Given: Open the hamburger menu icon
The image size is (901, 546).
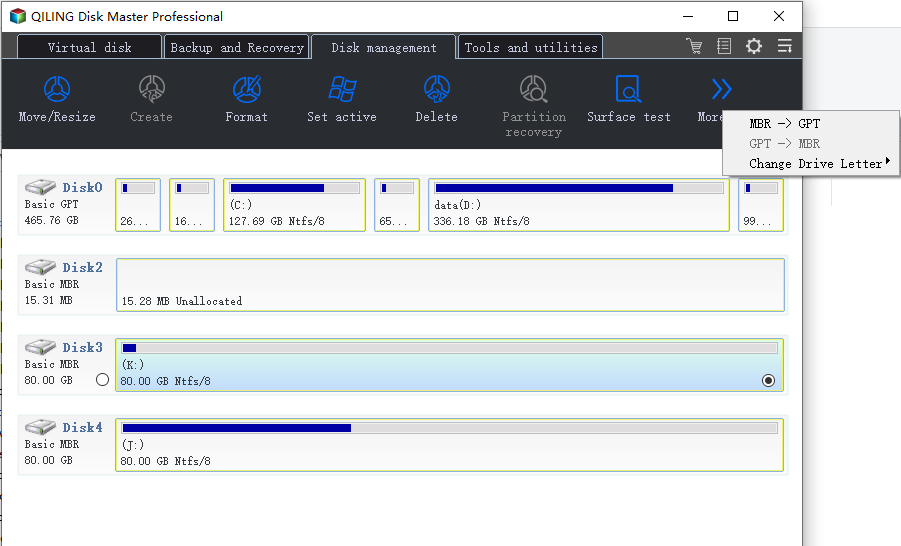Looking at the screenshot, I should (784, 46).
